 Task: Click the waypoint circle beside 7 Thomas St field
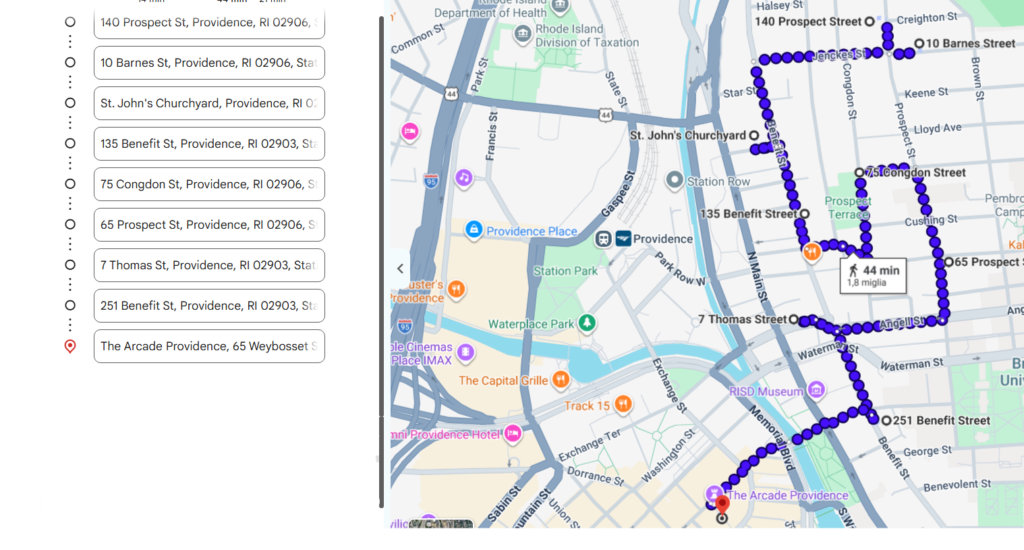[x=70, y=265]
